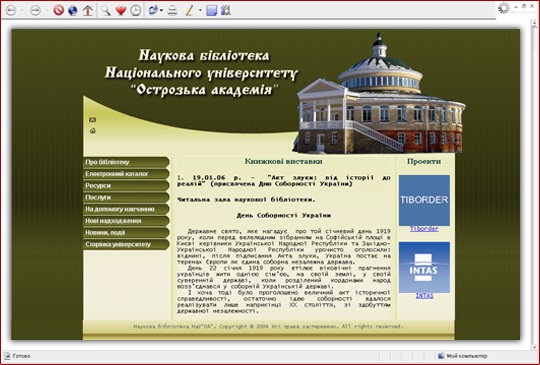Image resolution: width=540 pixels, height=365 pixels.
Task: Click the envelope email icon on the site
Action: coord(92,120)
